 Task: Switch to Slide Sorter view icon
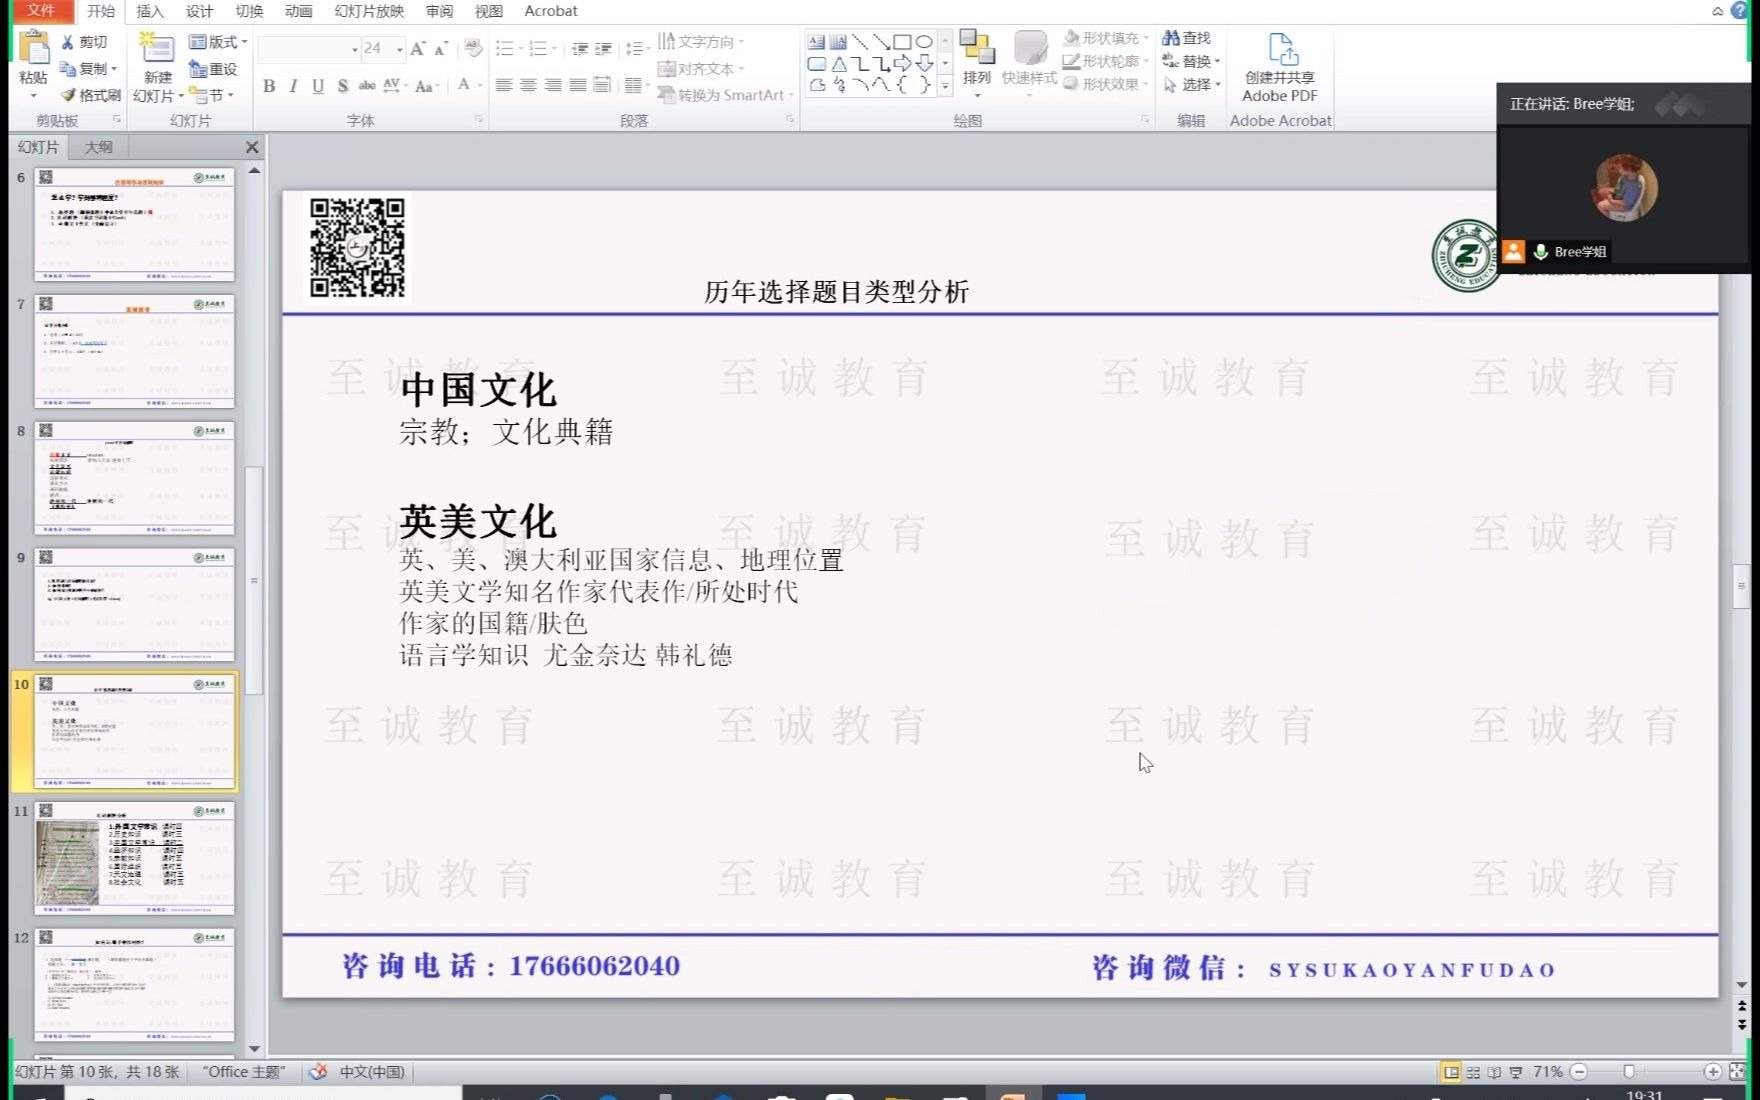pyautogui.click(x=1473, y=1072)
